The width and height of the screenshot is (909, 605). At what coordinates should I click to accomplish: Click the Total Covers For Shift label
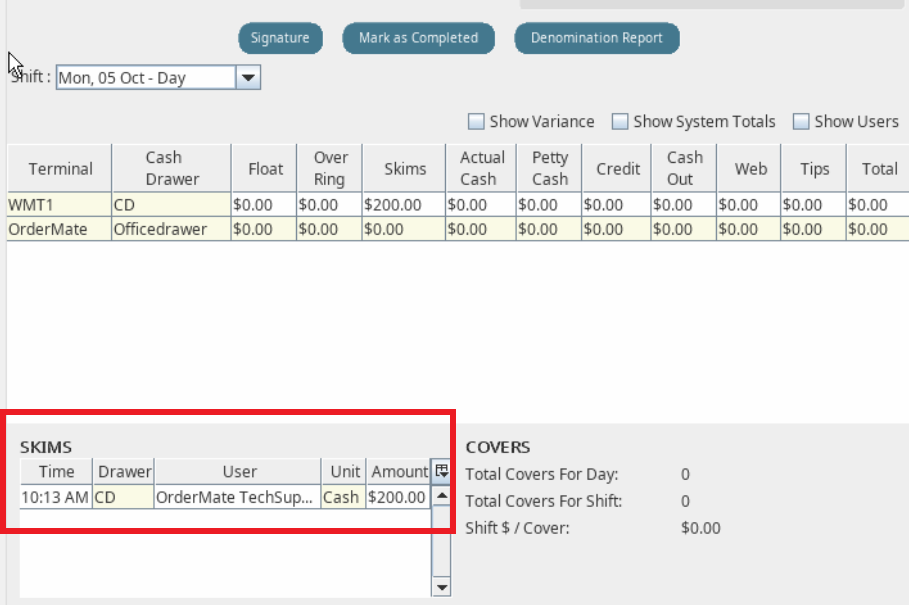click(x=543, y=501)
